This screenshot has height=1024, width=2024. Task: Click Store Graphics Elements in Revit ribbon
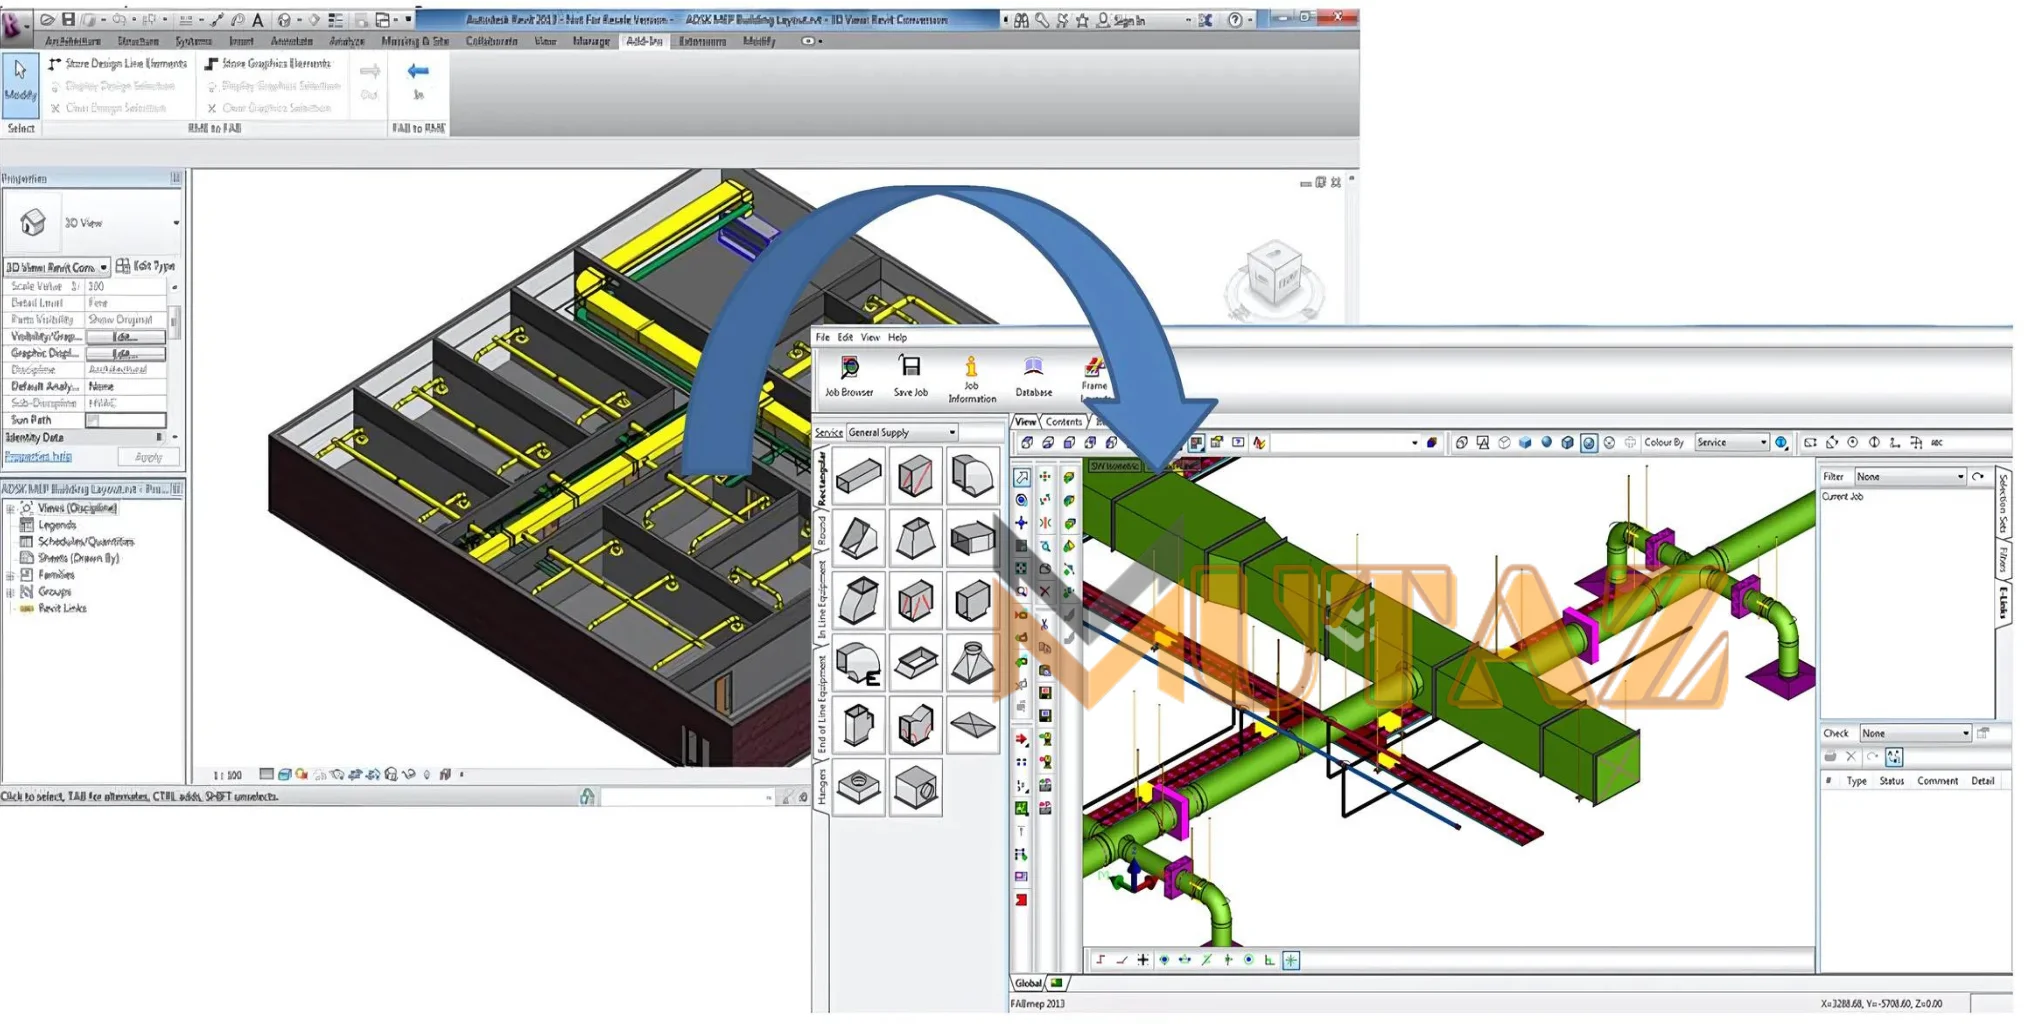(267, 63)
